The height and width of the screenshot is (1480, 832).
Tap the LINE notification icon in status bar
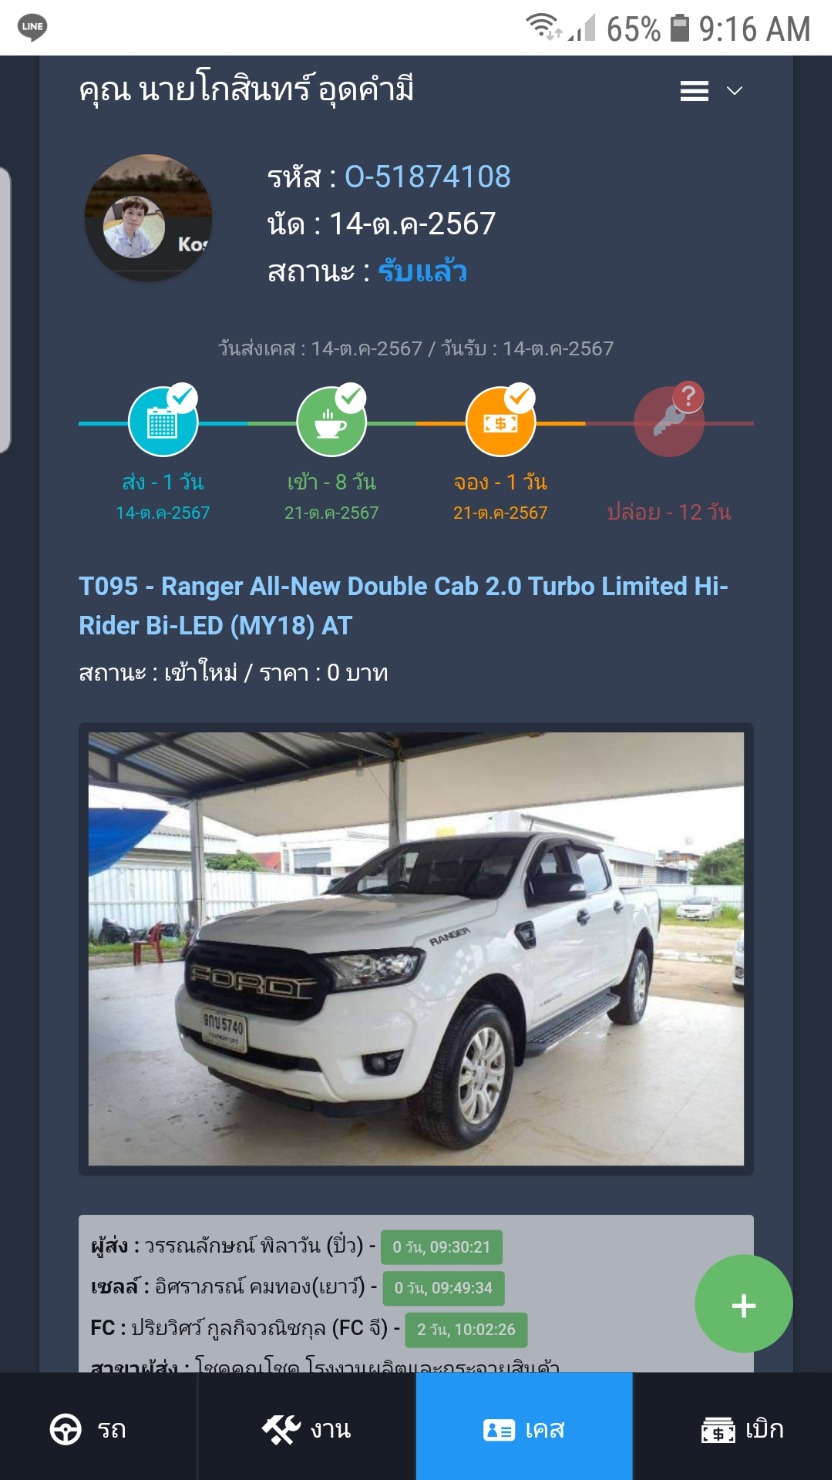[32, 28]
